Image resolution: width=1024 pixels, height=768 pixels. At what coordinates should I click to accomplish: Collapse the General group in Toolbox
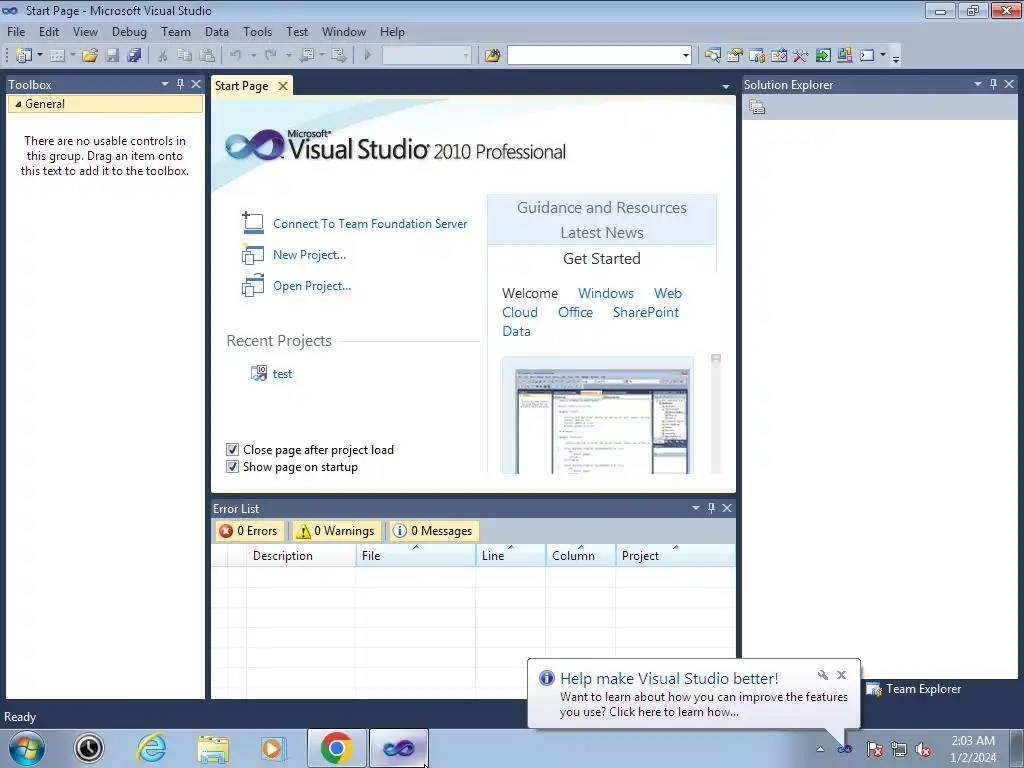click(x=18, y=104)
